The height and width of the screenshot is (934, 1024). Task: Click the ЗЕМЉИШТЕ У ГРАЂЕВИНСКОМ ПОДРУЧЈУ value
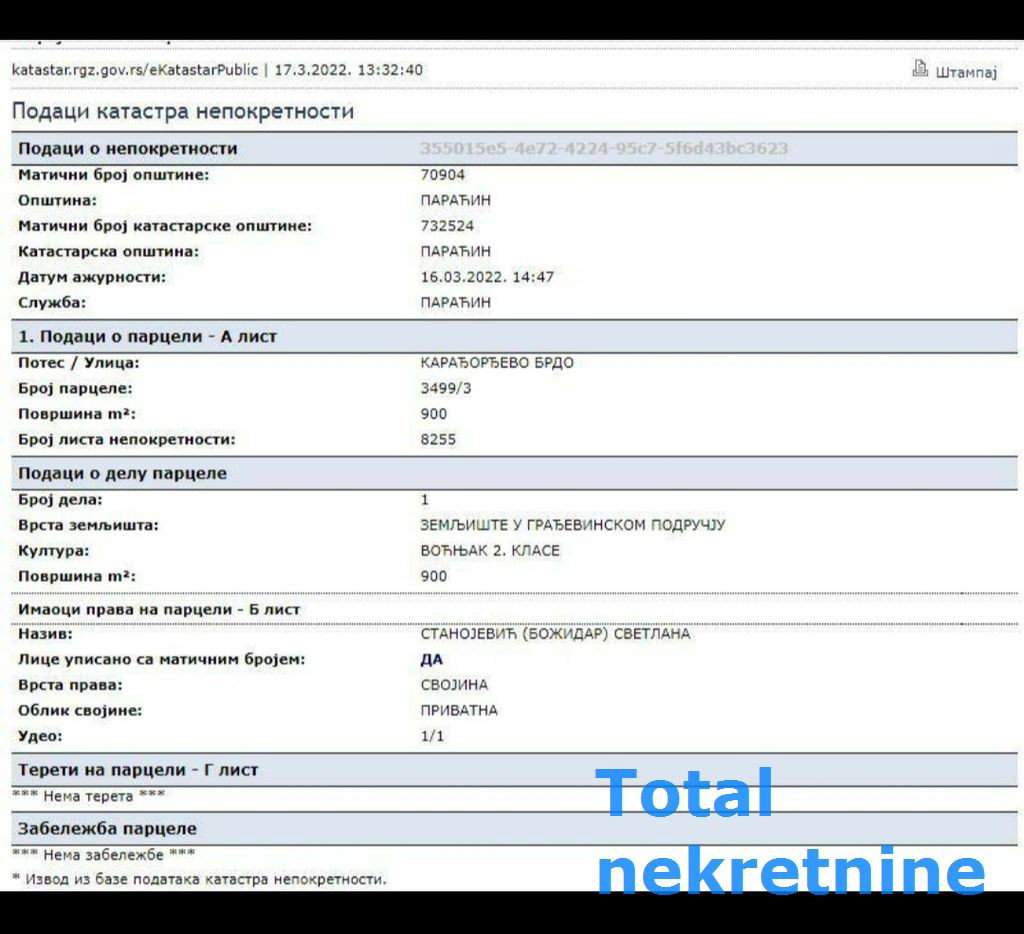(573, 525)
